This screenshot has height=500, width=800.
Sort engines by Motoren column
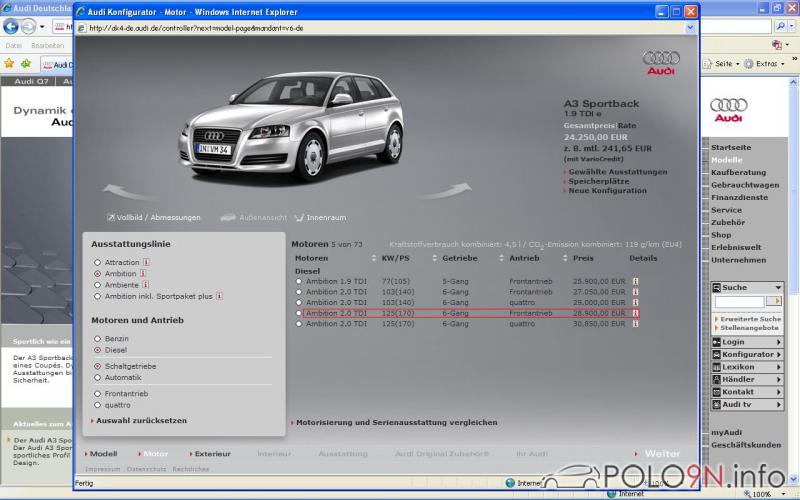[x=373, y=258]
